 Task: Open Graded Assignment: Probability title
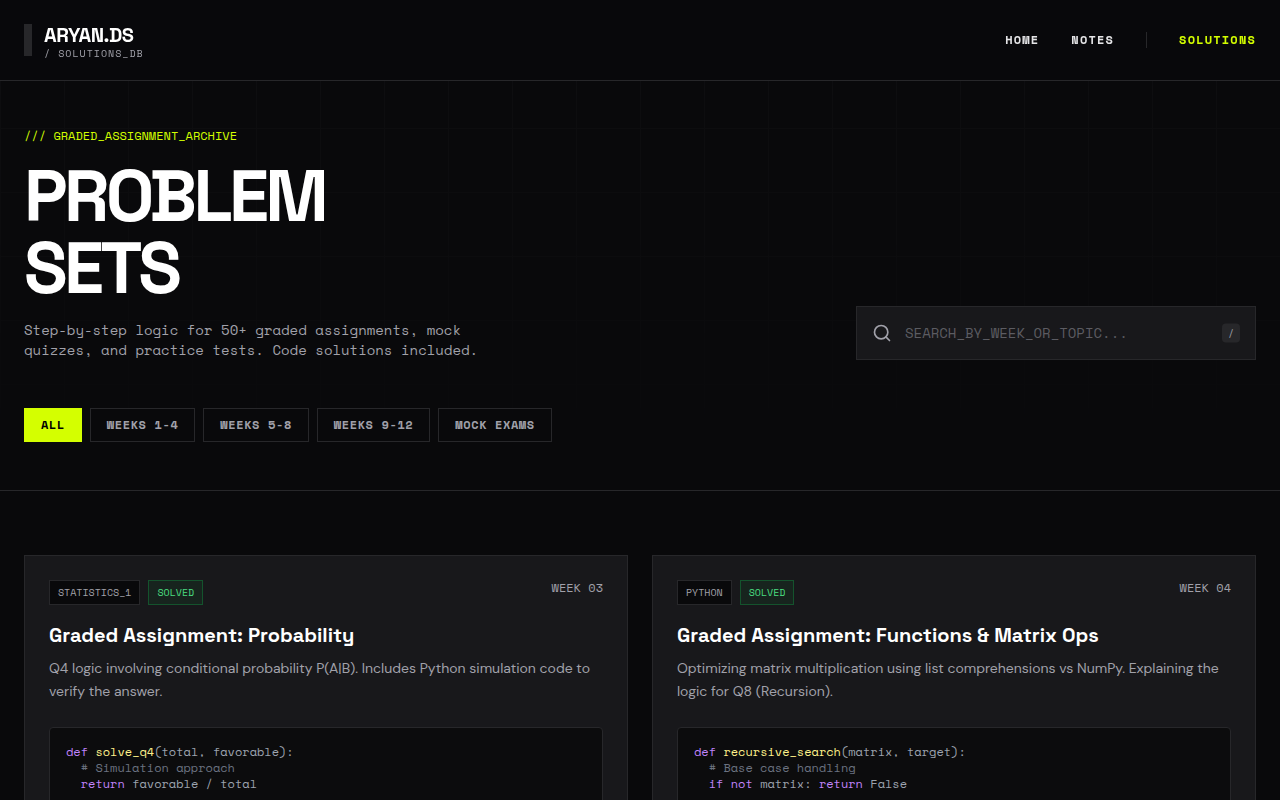(x=201, y=635)
